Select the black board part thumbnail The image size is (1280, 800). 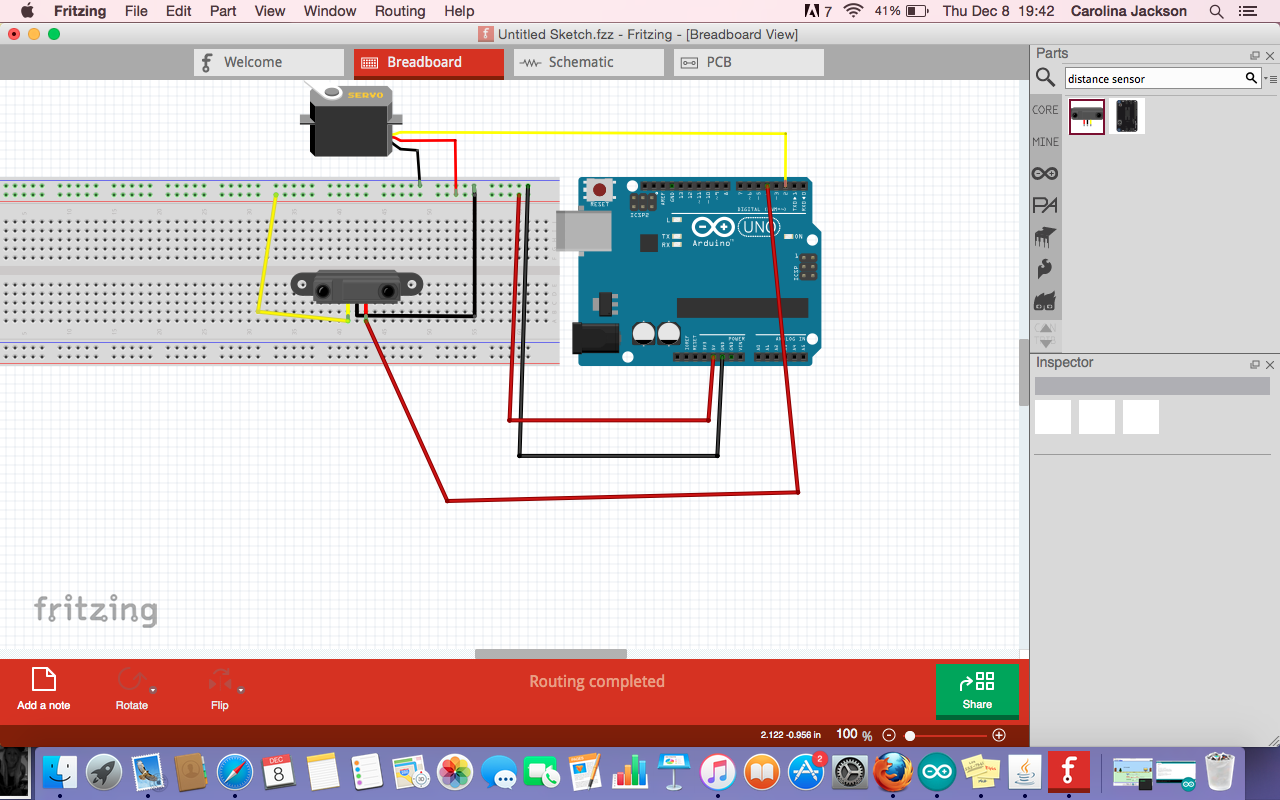pos(1127,116)
